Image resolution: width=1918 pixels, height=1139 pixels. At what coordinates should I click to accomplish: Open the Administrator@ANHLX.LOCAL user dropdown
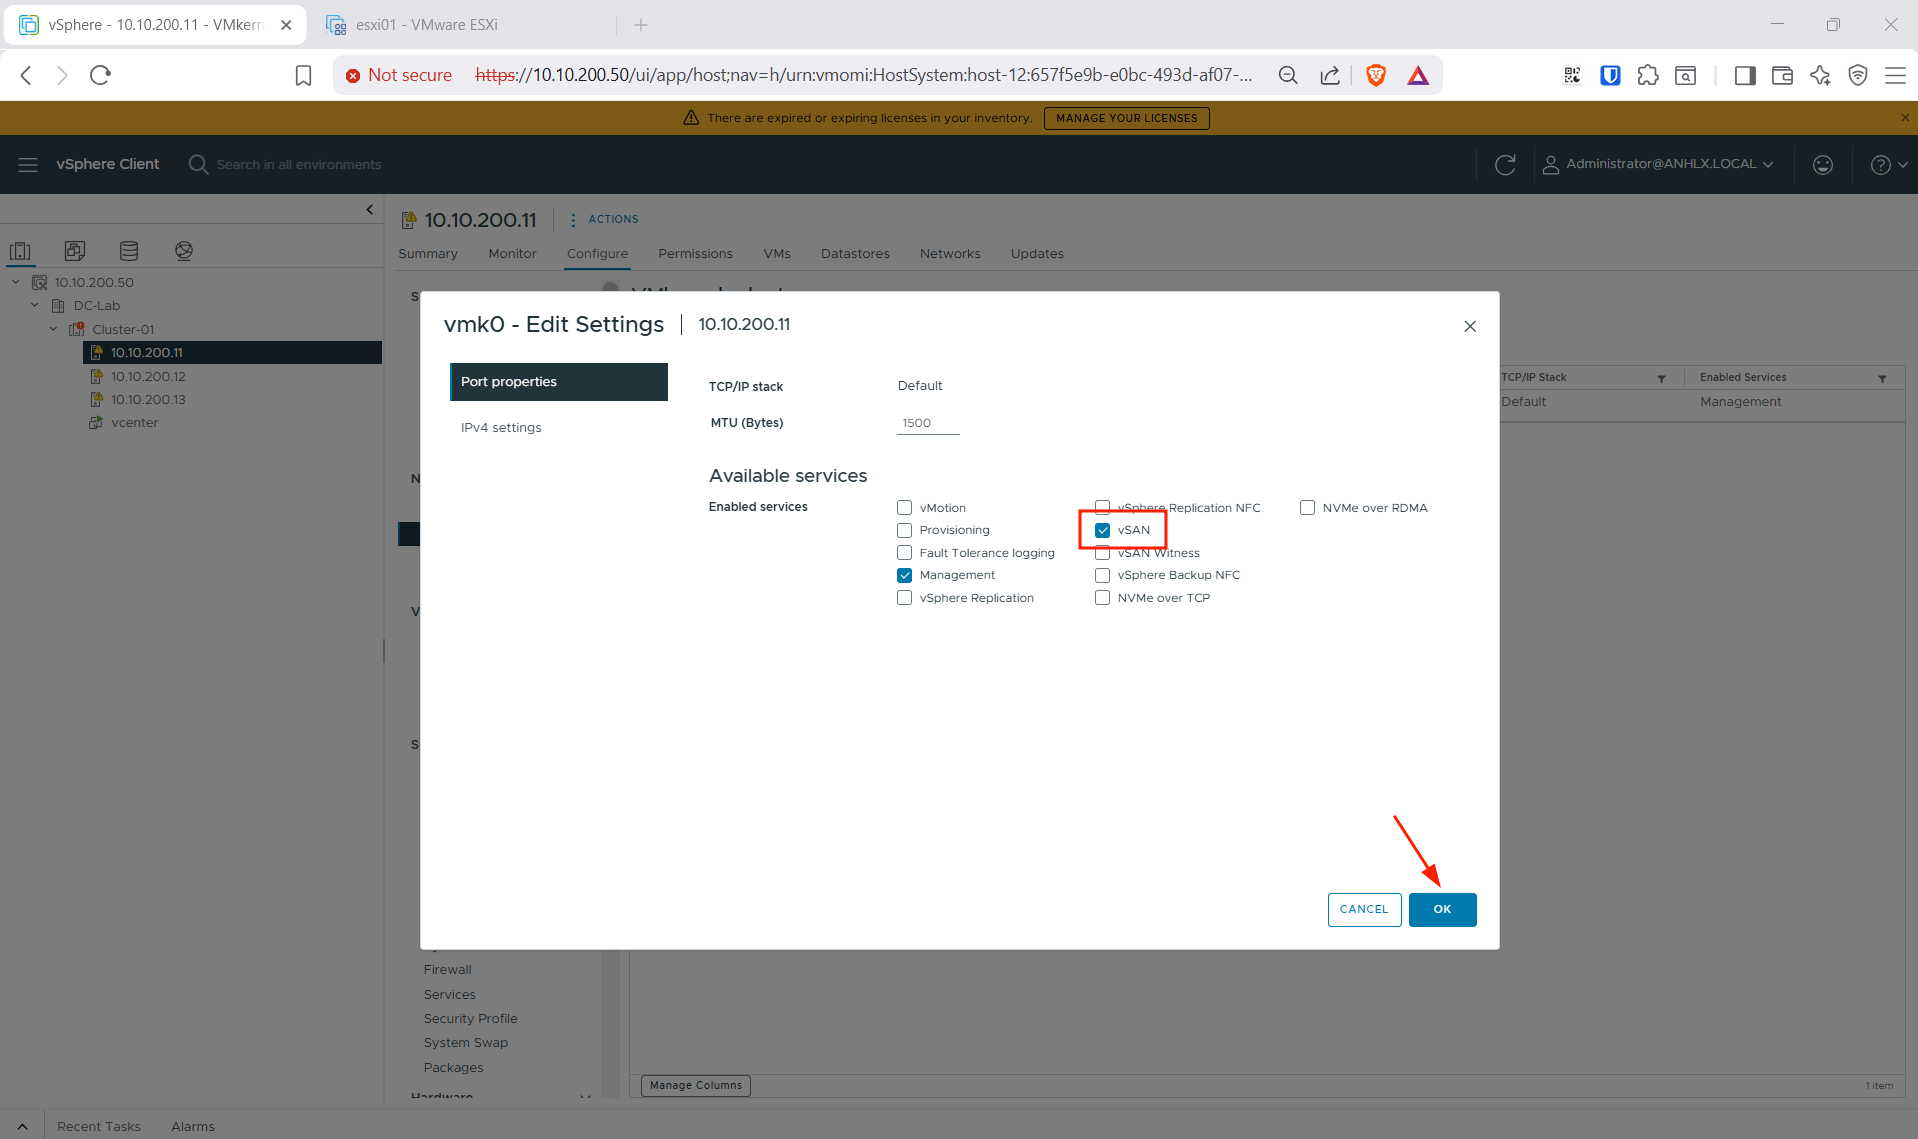pos(1660,164)
